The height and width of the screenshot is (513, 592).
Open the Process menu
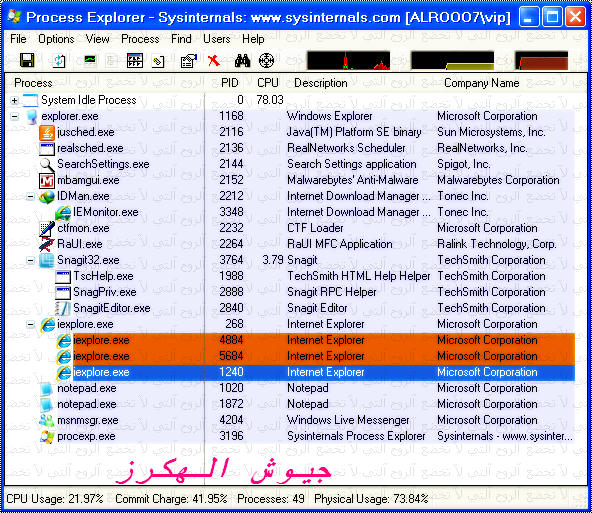pyautogui.click(x=140, y=39)
